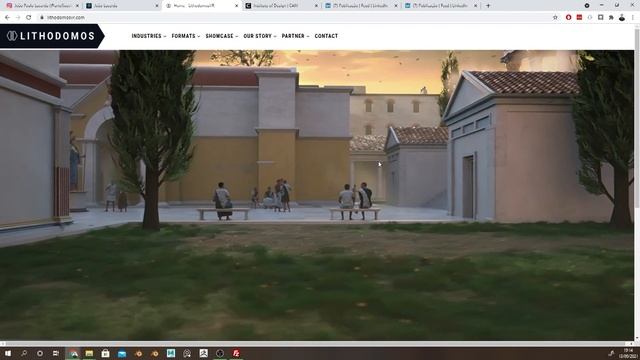Click the grey circle extension icon
This screenshot has height=360, width=640.
pyautogui.click(x=590, y=18)
